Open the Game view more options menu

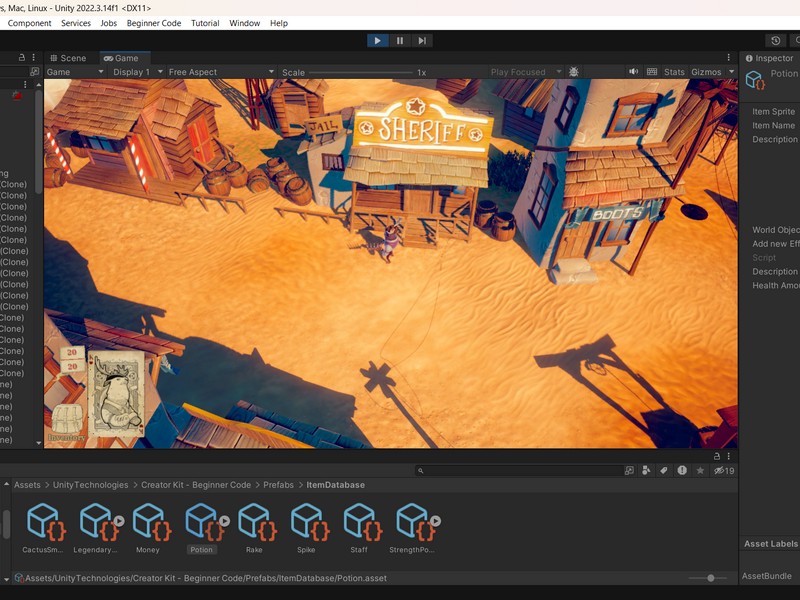pyautogui.click(x=729, y=58)
